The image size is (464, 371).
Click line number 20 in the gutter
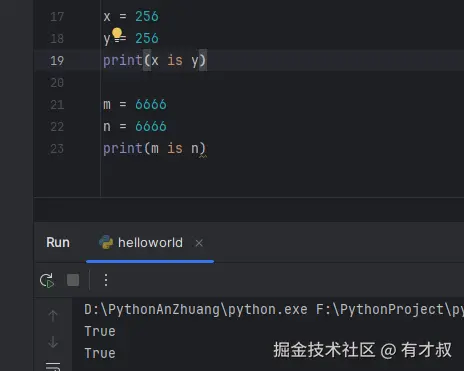point(57,83)
